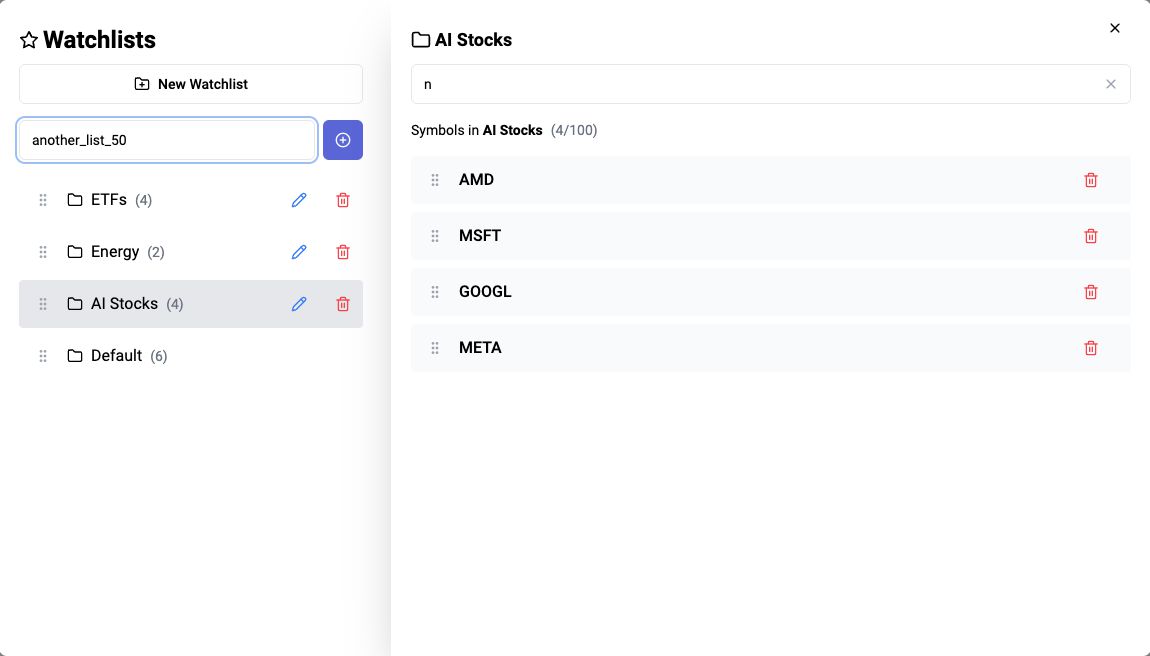The width and height of the screenshot is (1150, 656).
Task: Clear the symbol search field
Action: pyautogui.click(x=1110, y=84)
